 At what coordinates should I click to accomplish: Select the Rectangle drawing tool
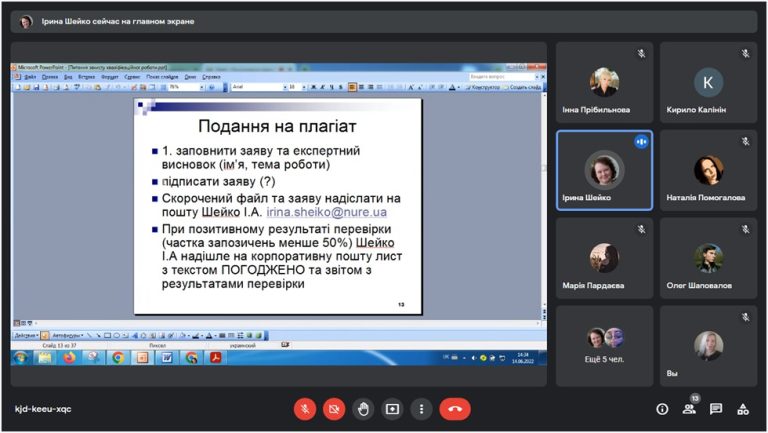tap(107, 336)
